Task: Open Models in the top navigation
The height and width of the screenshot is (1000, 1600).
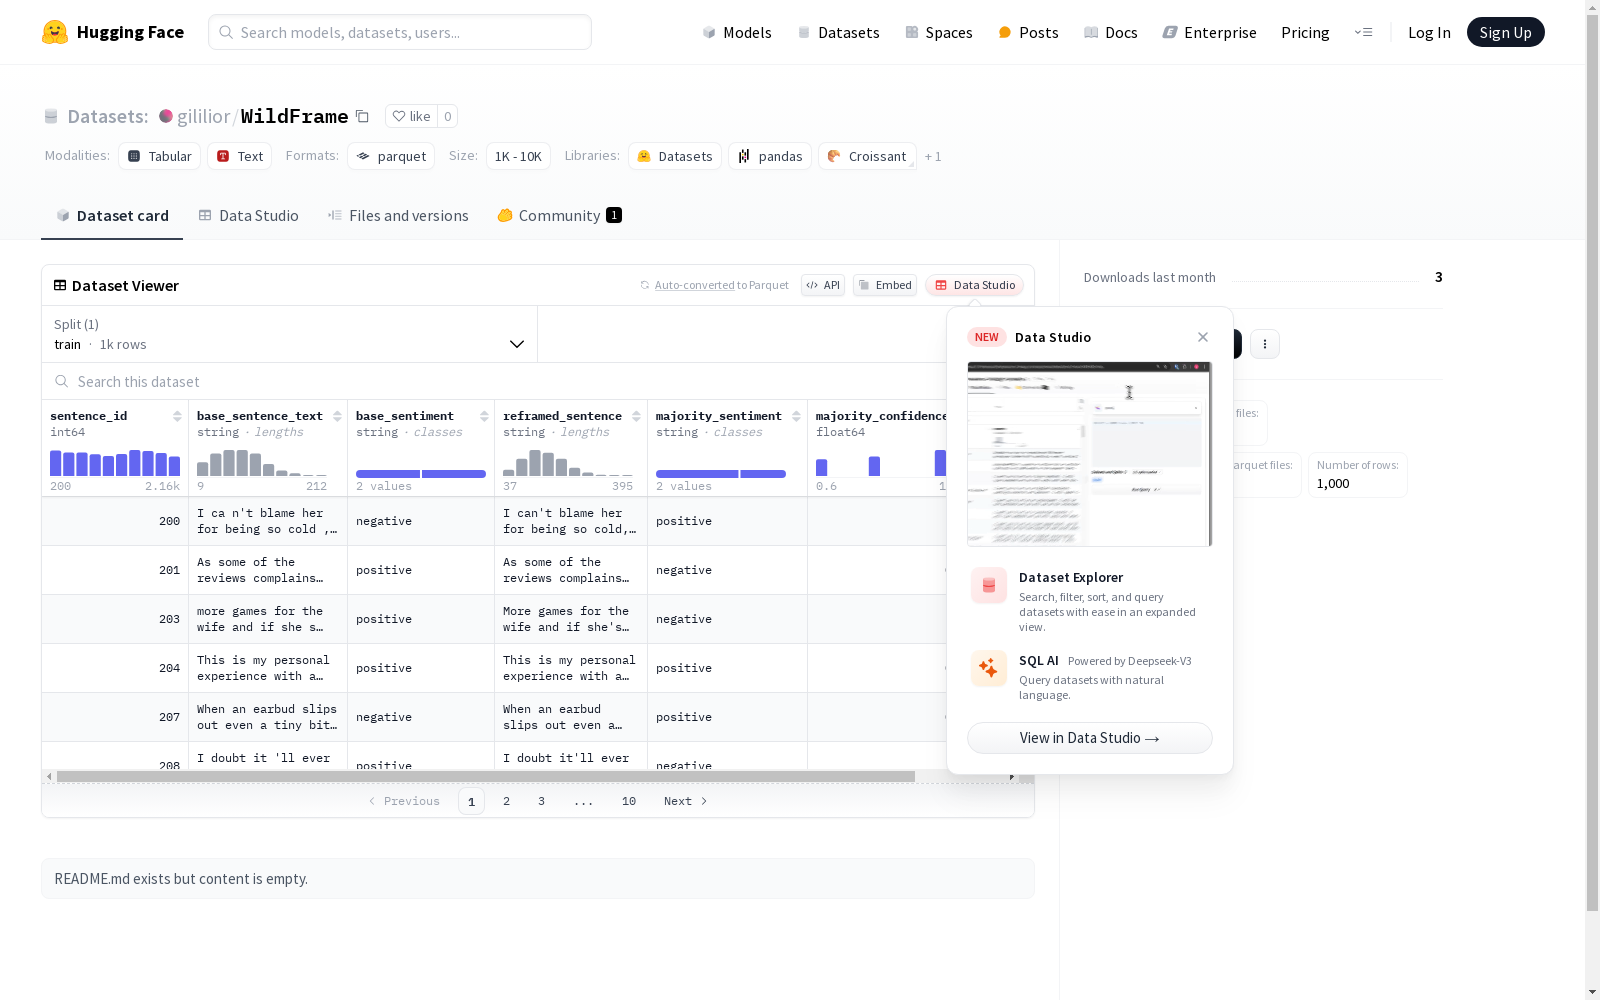Action: 737,32
